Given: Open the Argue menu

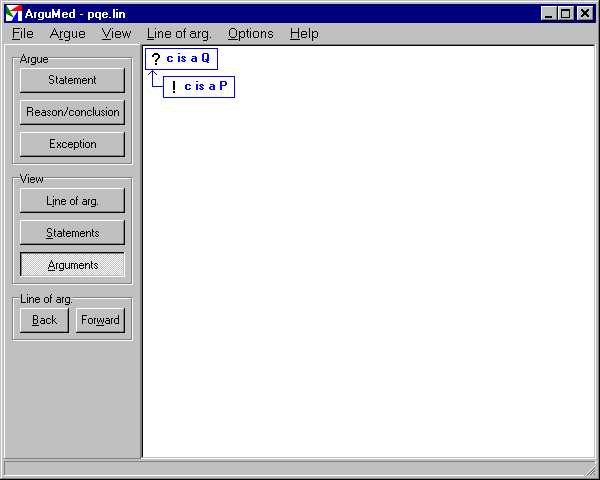Looking at the screenshot, I should (67, 34).
